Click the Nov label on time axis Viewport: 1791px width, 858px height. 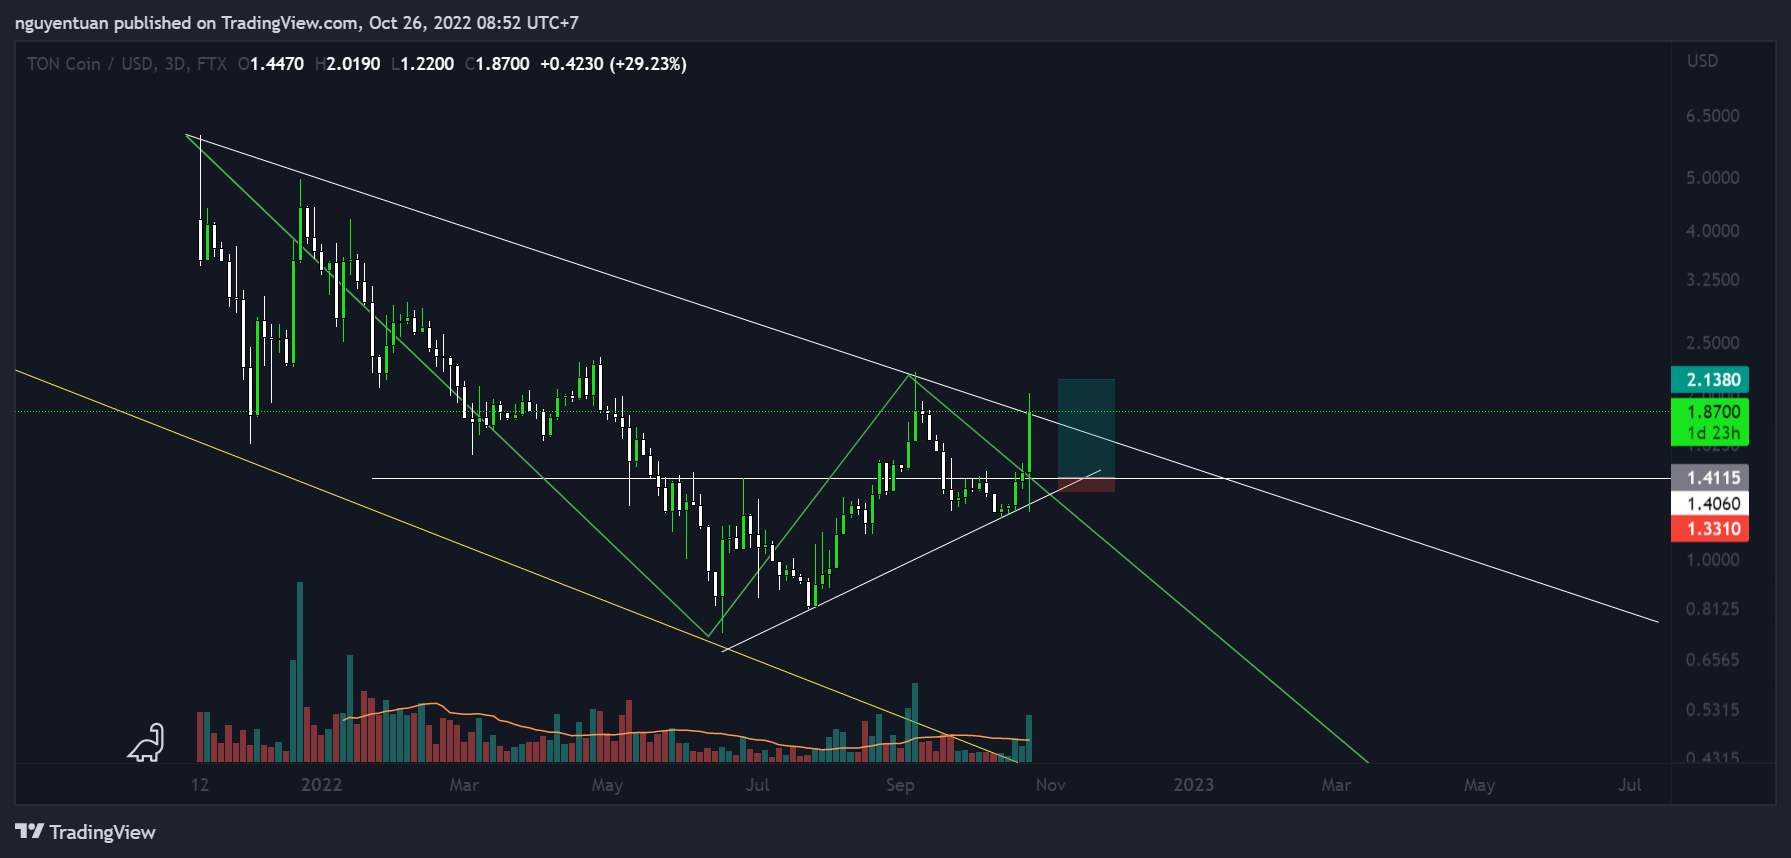[1051, 785]
